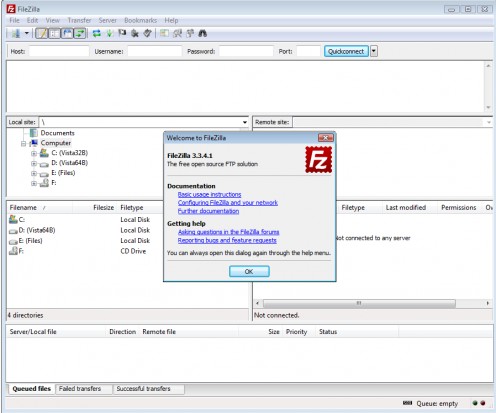Toggle synchronized browsing
Screen dimensions: 496x413
pos(190,33)
